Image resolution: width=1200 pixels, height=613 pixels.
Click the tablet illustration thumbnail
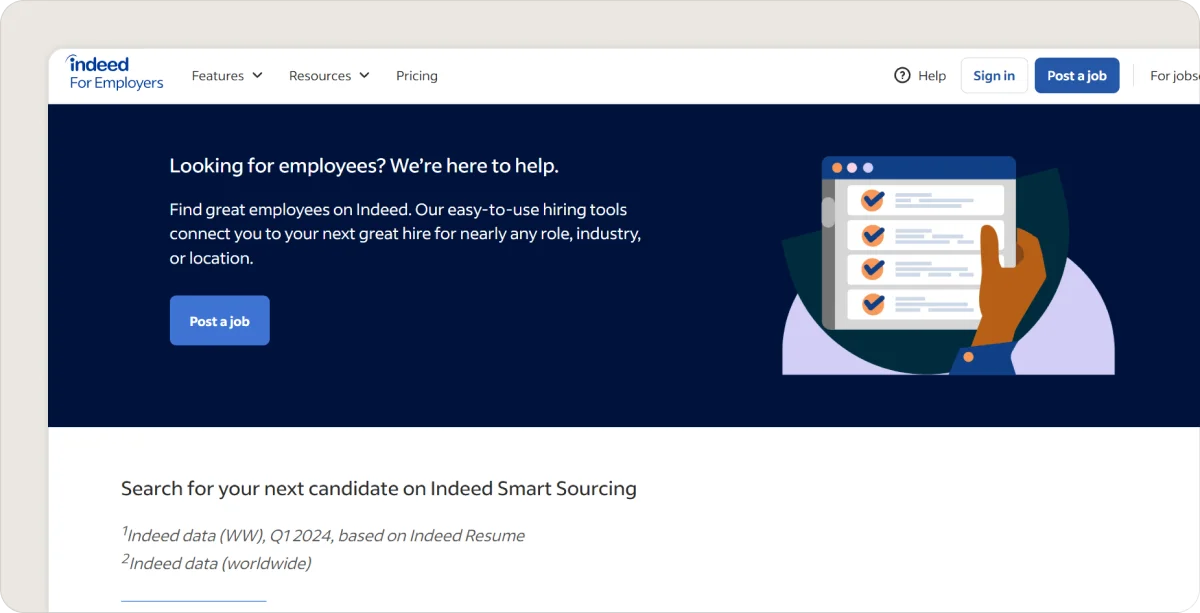point(948,263)
